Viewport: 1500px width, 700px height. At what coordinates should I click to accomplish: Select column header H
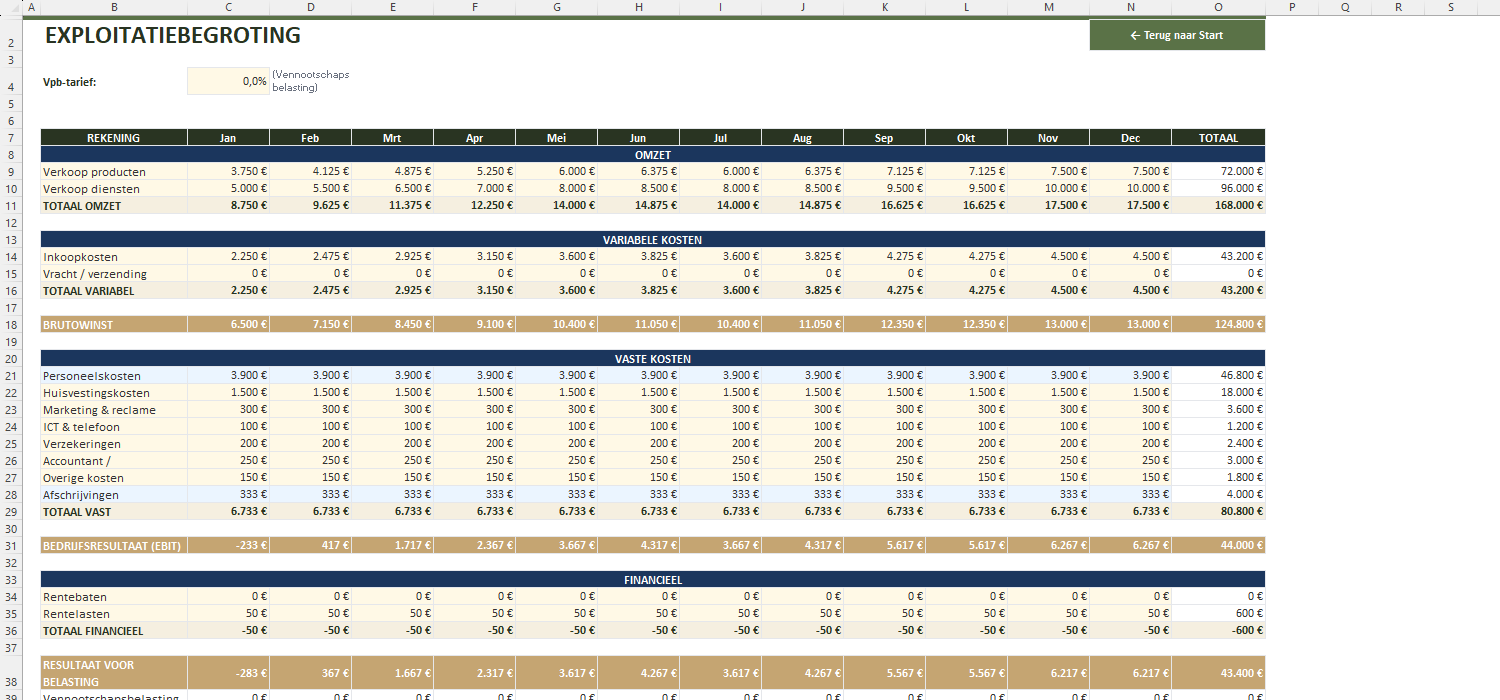pyautogui.click(x=639, y=7)
